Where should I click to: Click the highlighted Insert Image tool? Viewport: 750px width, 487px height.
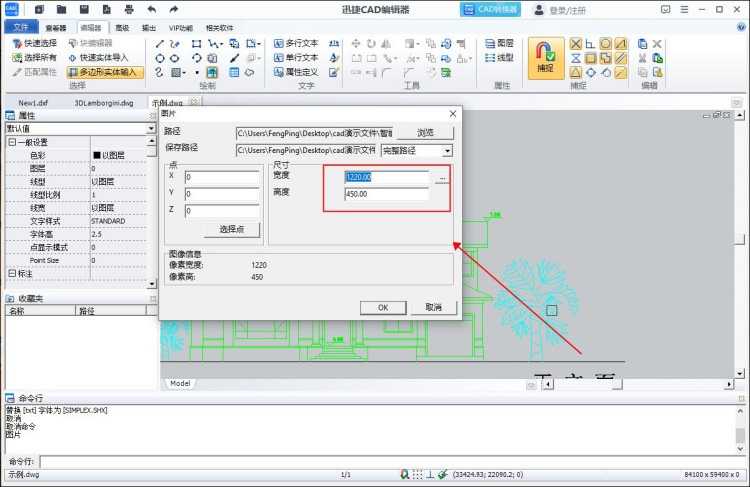tap(212, 72)
